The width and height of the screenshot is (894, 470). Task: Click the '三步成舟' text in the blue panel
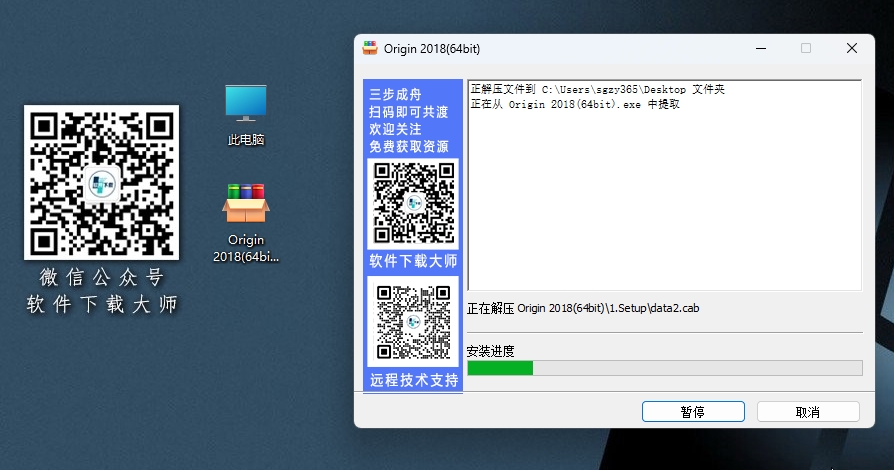[395, 94]
